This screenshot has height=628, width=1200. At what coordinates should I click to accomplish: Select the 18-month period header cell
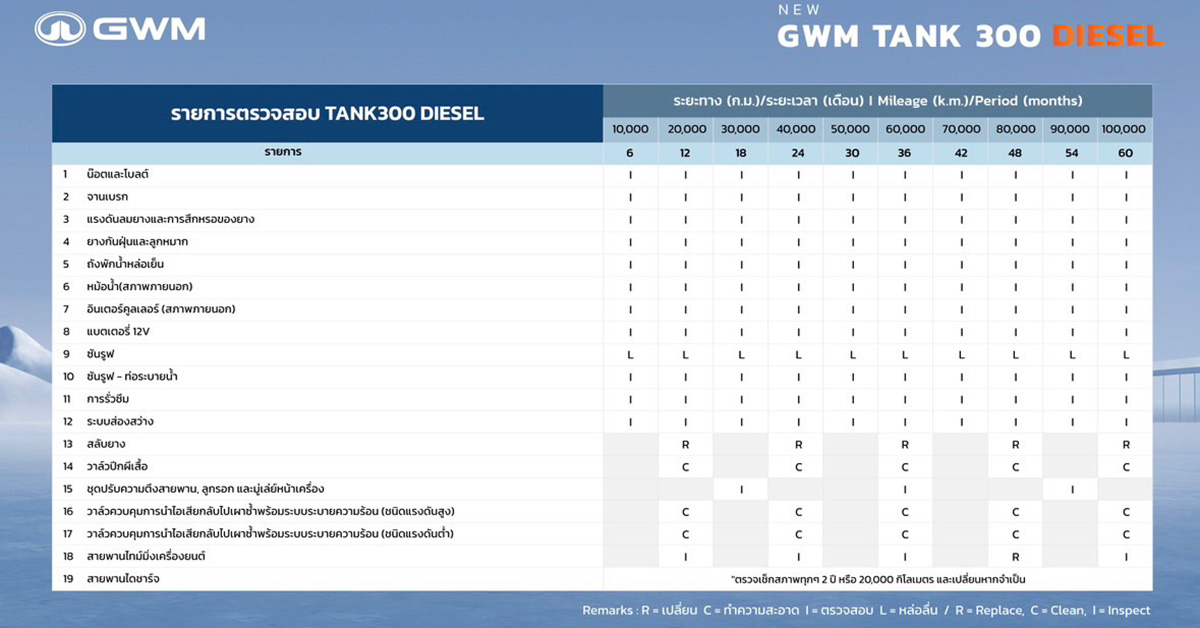click(x=741, y=153)
